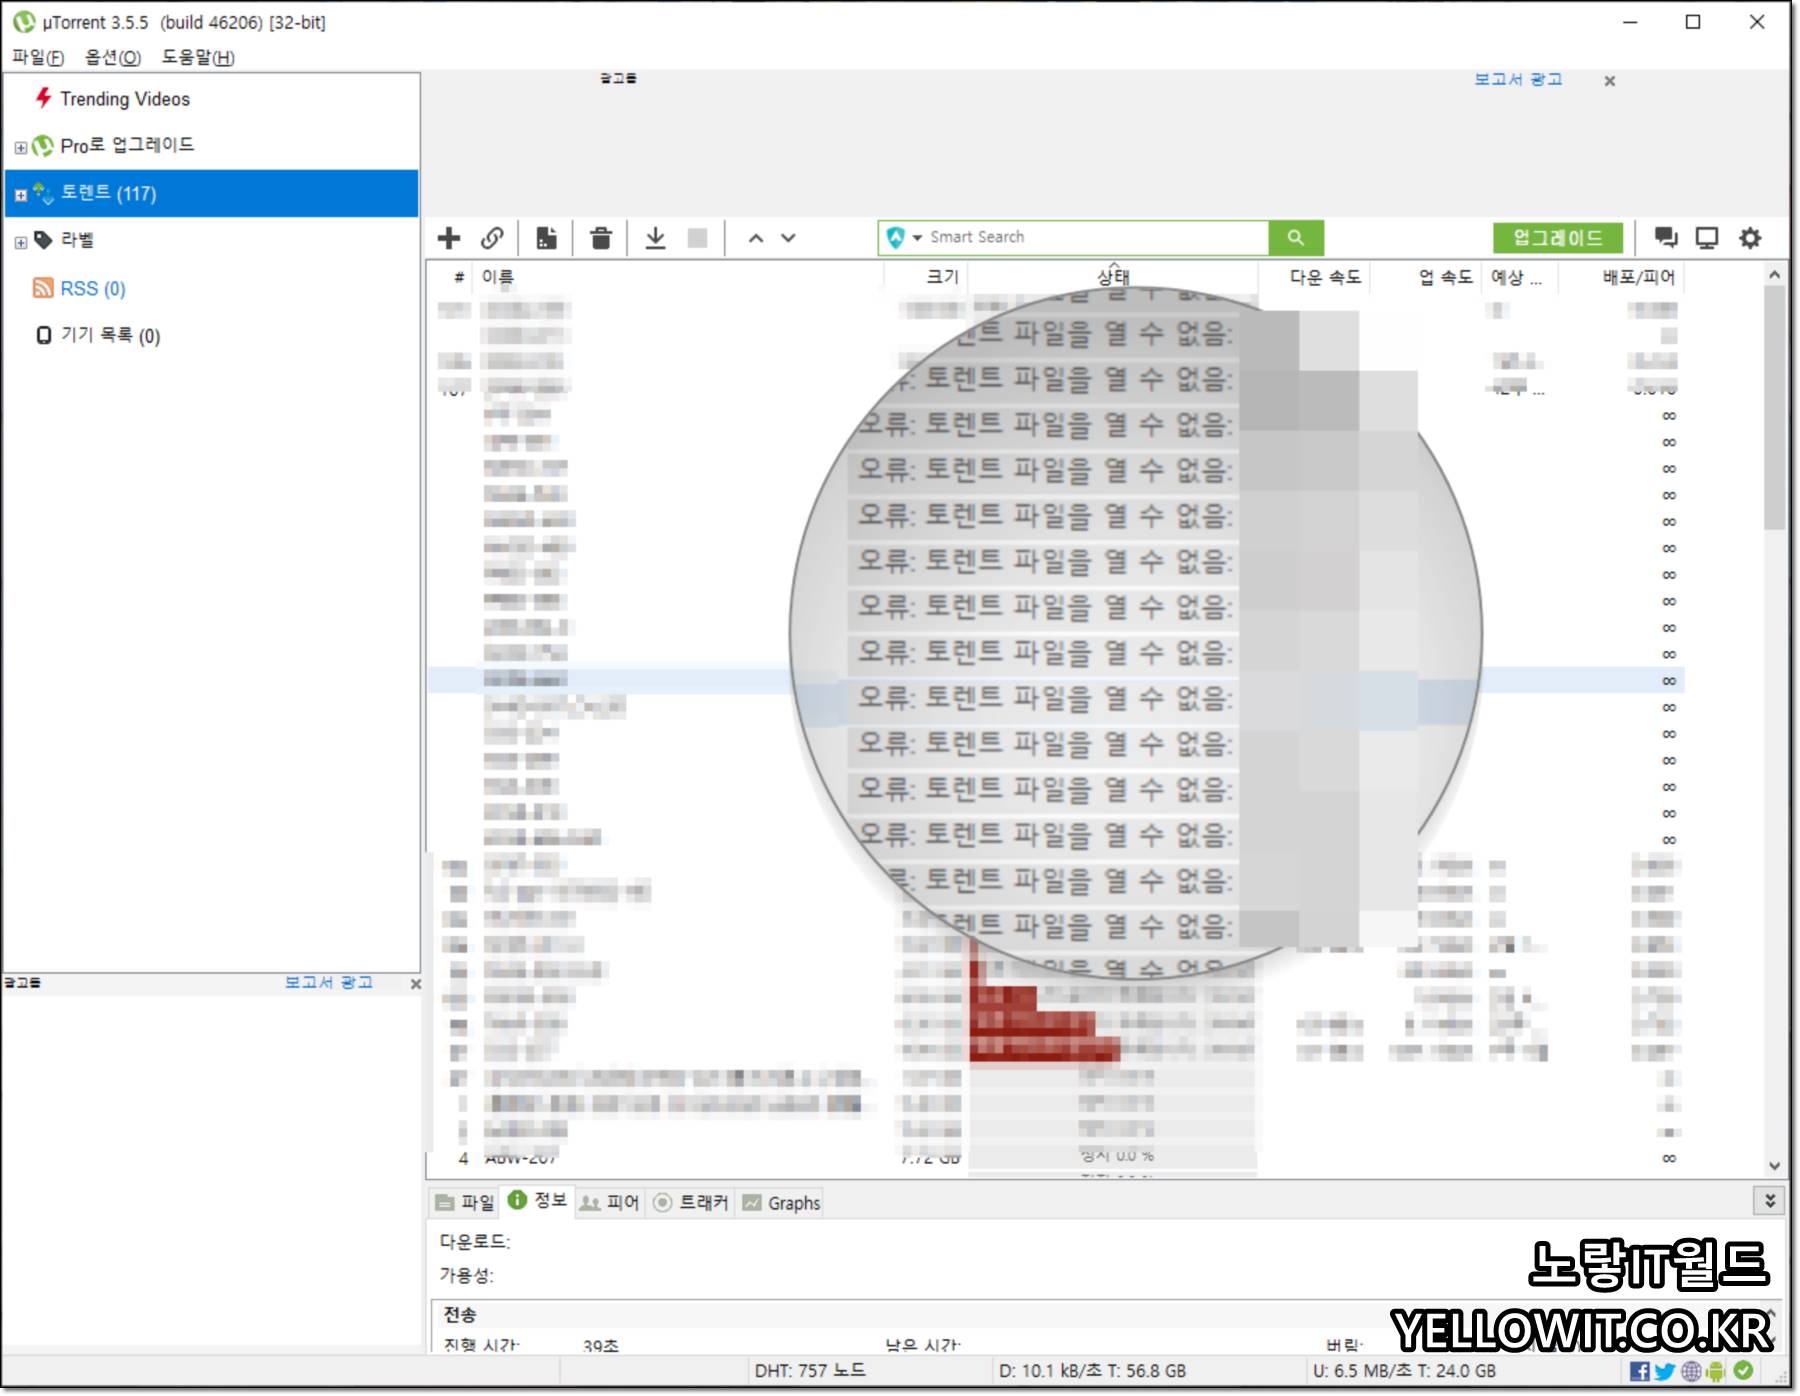Expand the 토렌트 tree node
This screenshot has height=1396, width=1800.
pyautogui.click(x=20, y=195)
